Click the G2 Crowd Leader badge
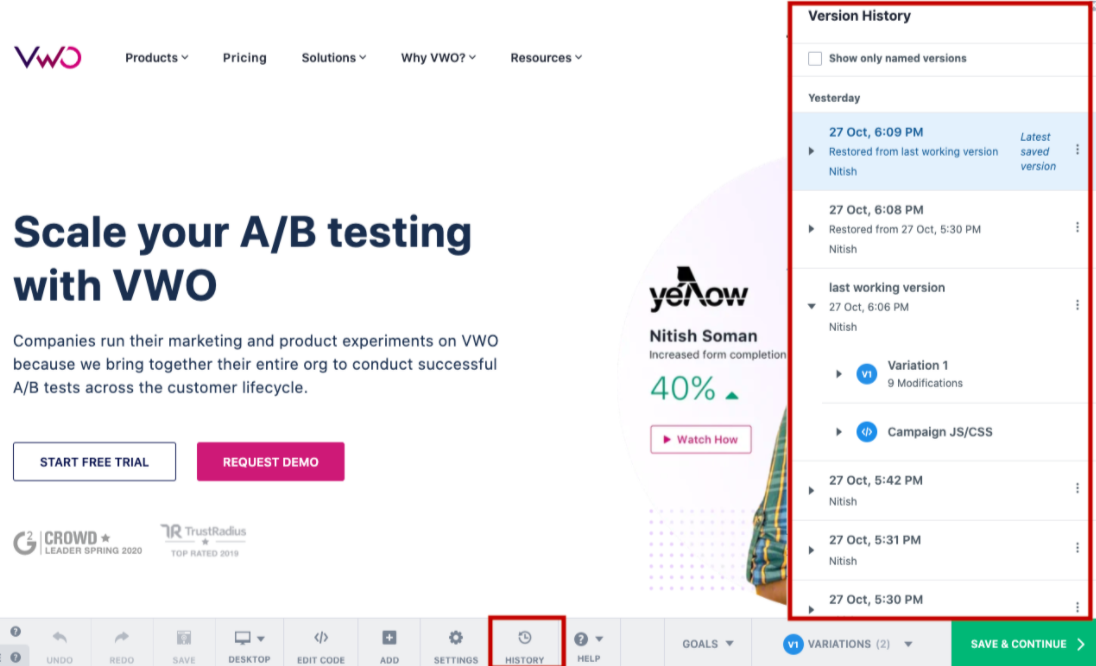1096x666 pixels. 78,542
